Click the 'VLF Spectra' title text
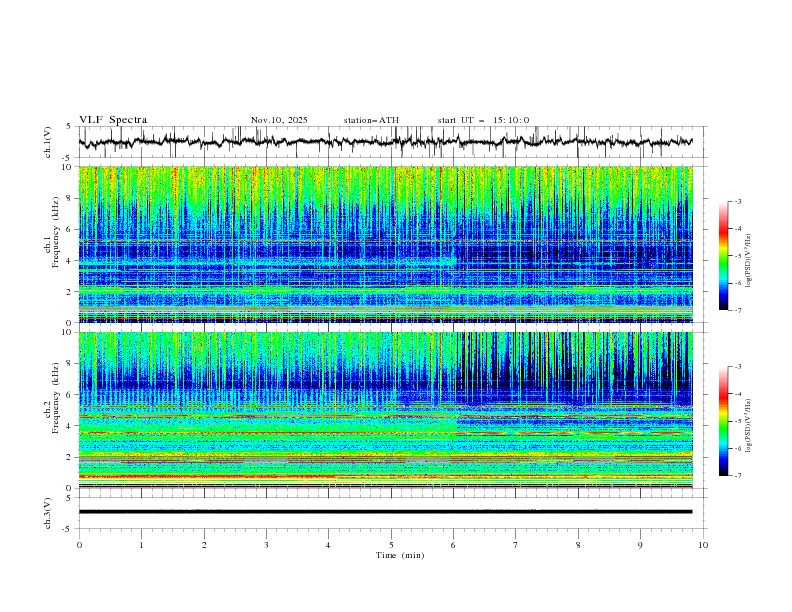The height and width of the screenshot is (612, 792). coord(113,120)
